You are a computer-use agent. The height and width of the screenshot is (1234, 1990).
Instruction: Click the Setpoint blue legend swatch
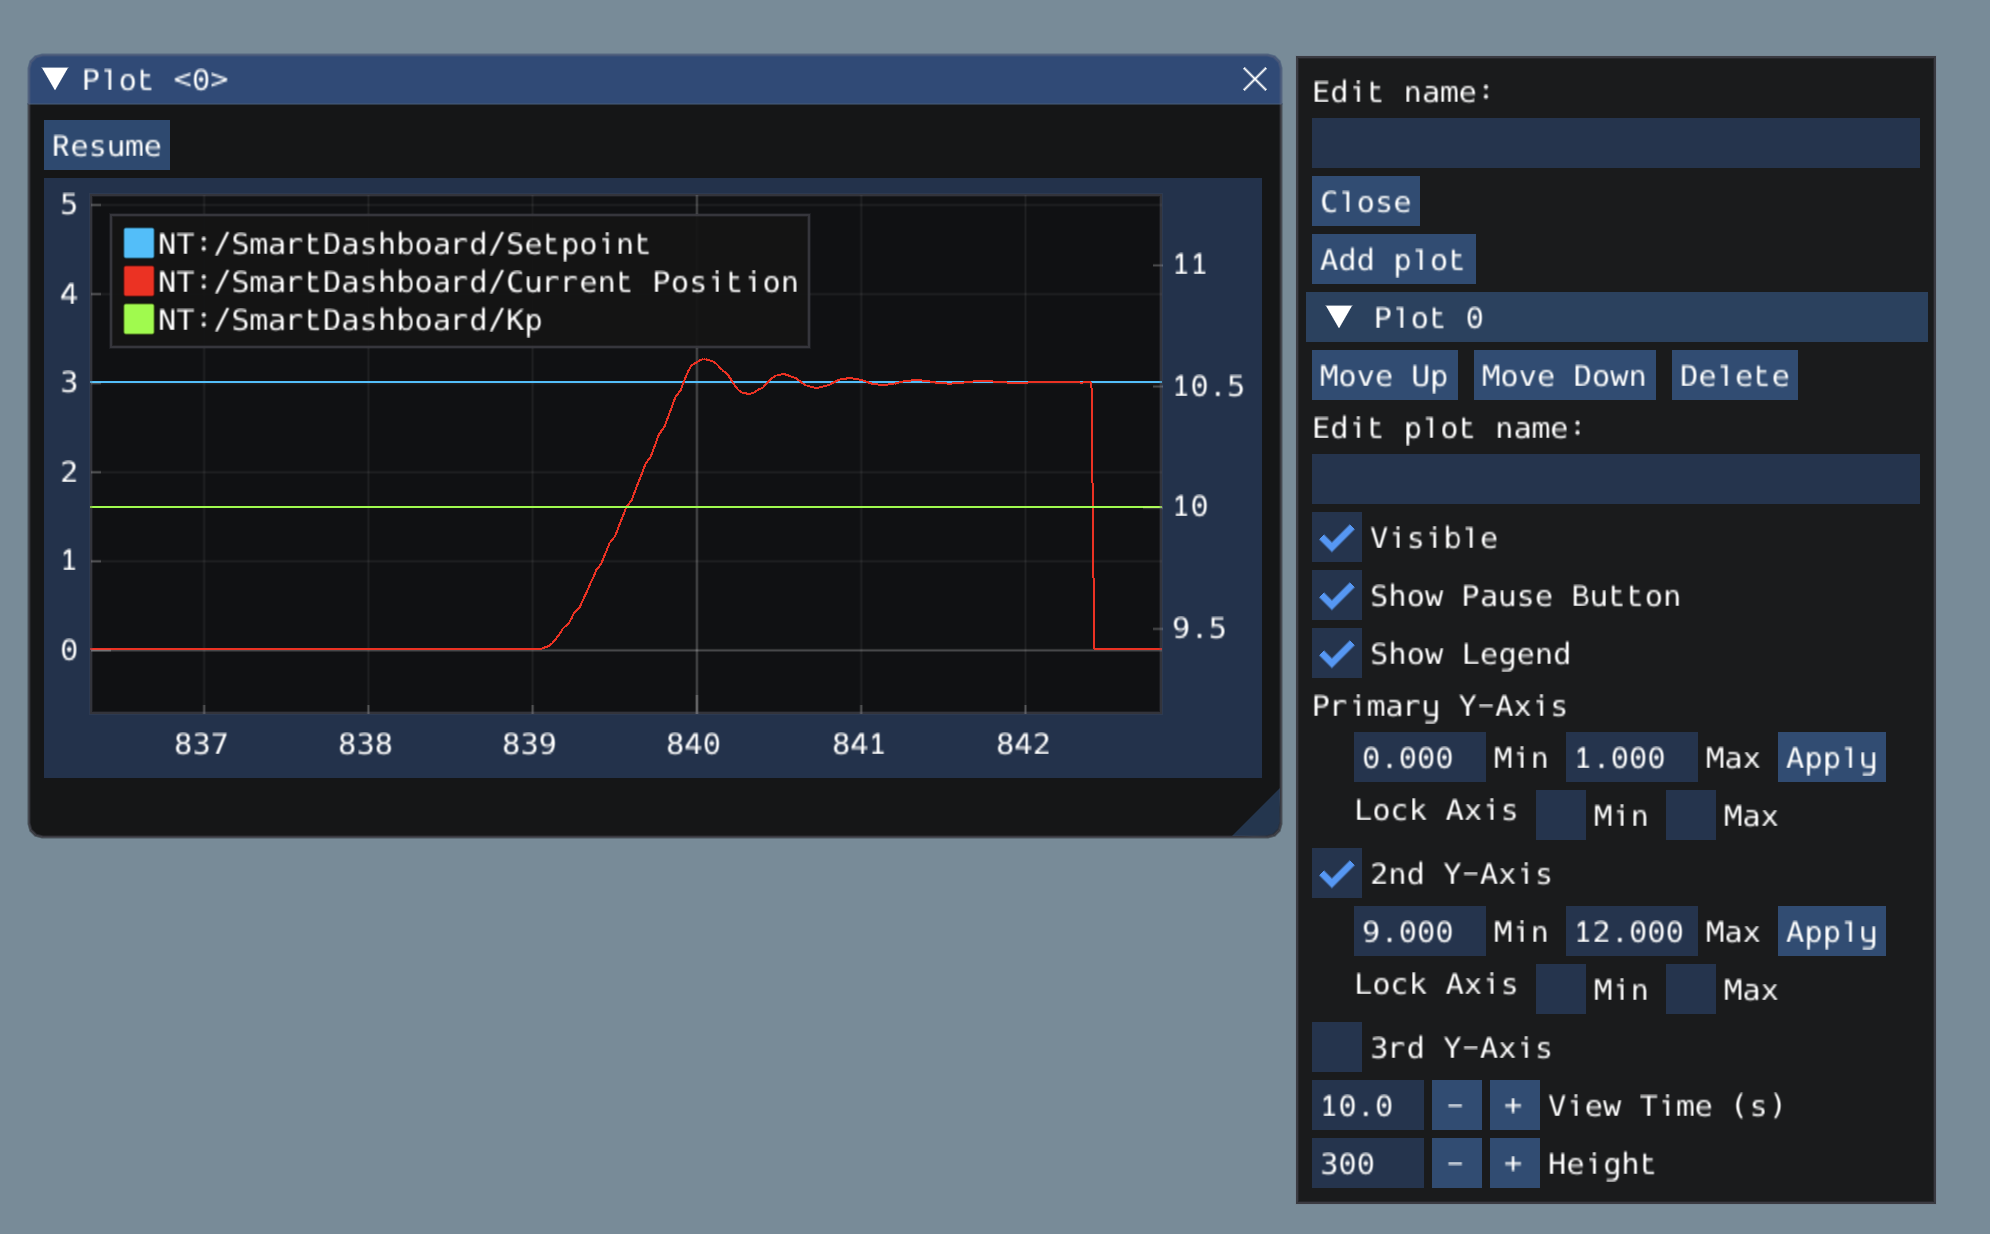(x=138, y=243)
